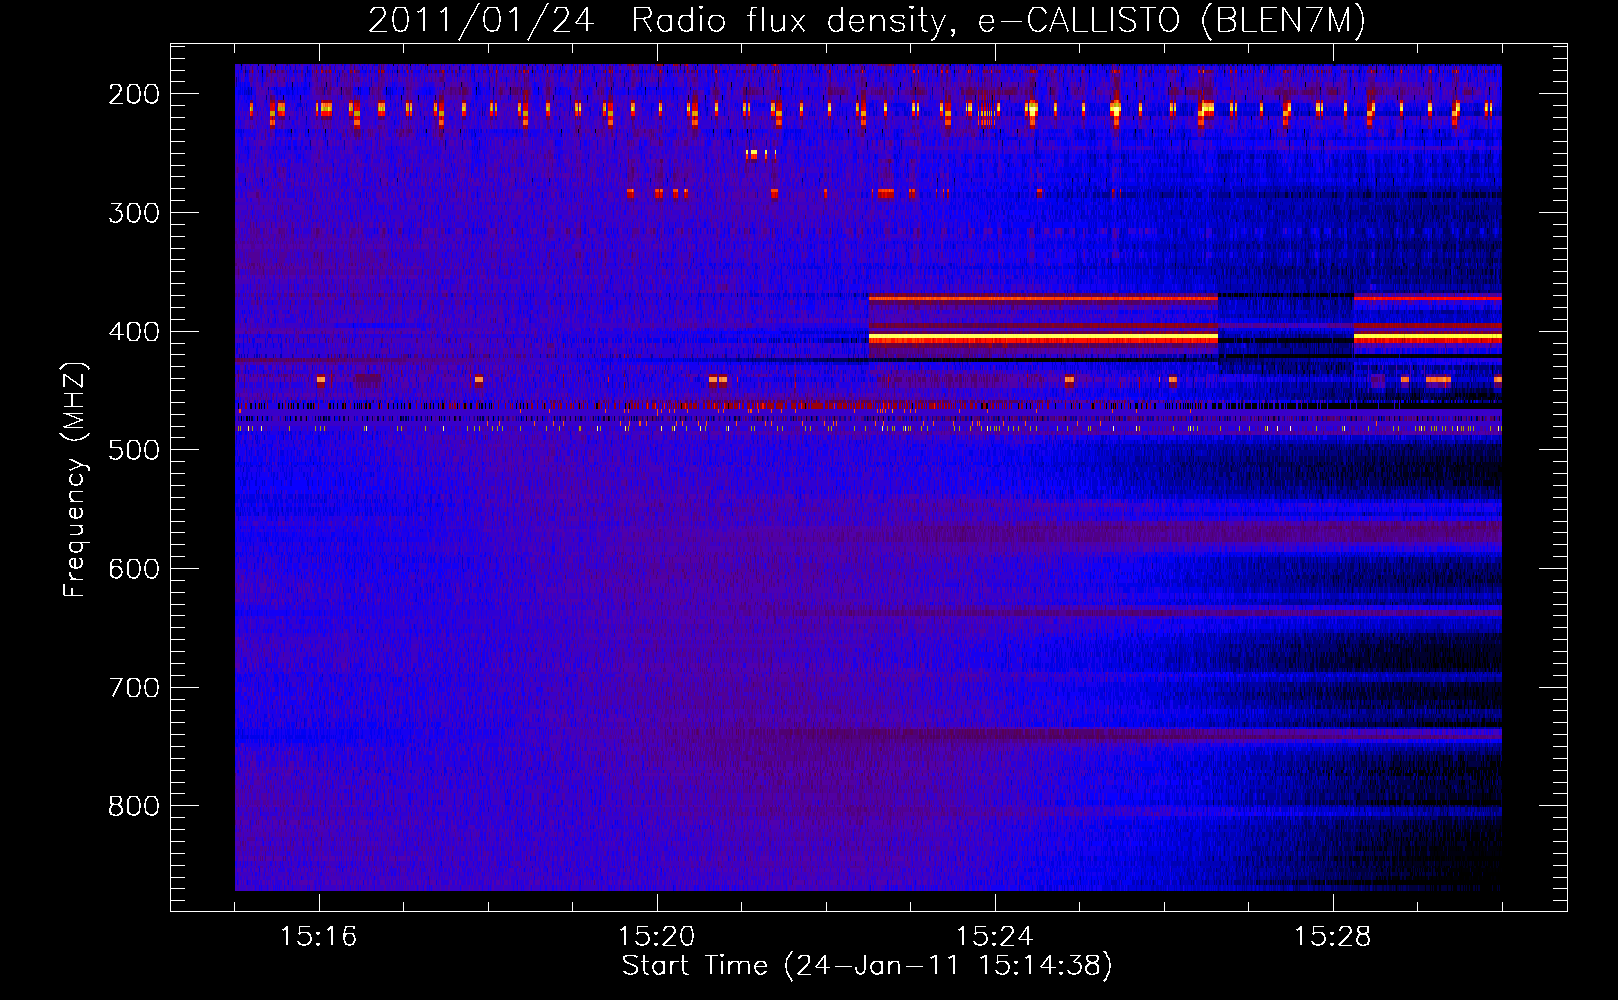Click the 500 frequency tick label

[x=134, y=449]
